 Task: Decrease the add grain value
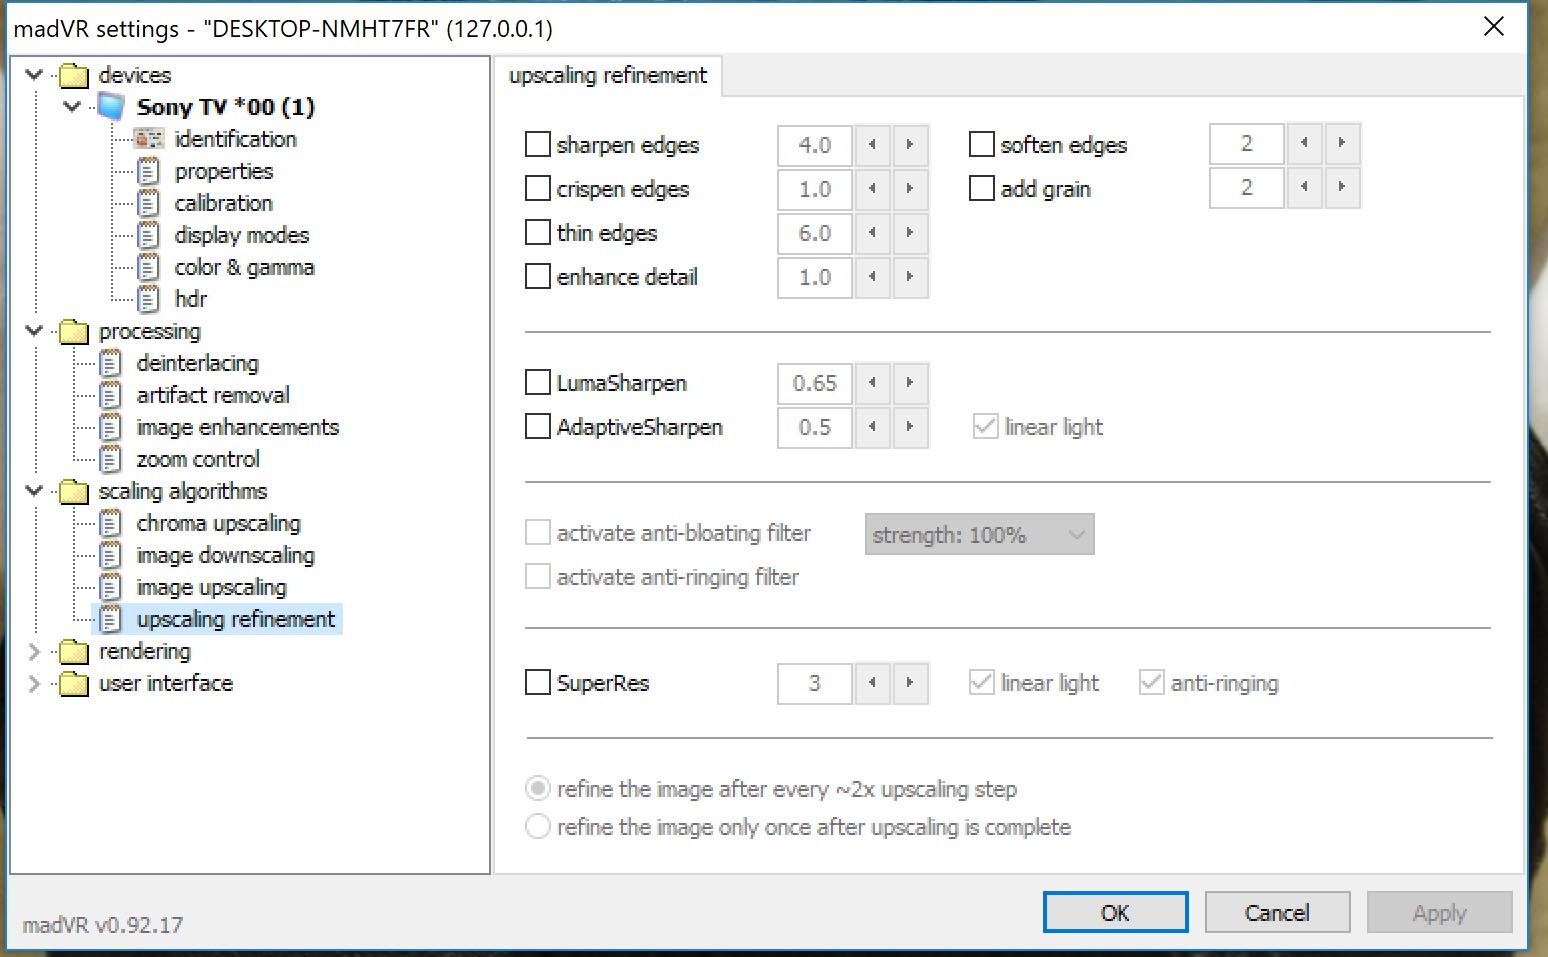point(1304,187)
